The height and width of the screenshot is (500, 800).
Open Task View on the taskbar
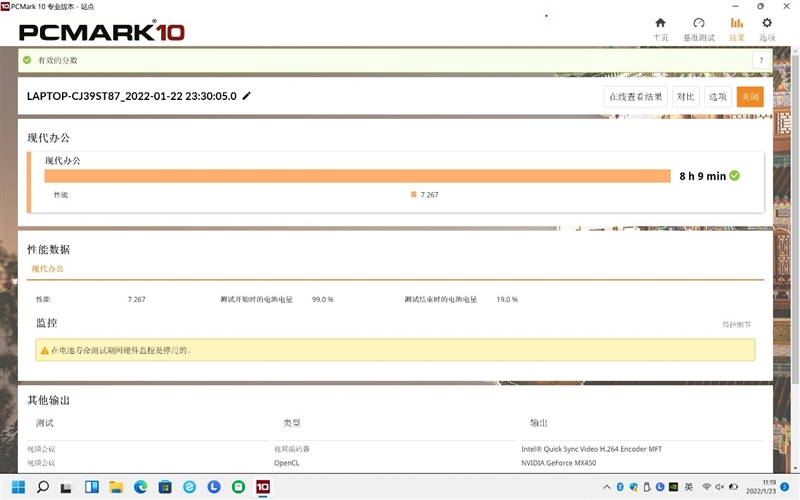66,488
